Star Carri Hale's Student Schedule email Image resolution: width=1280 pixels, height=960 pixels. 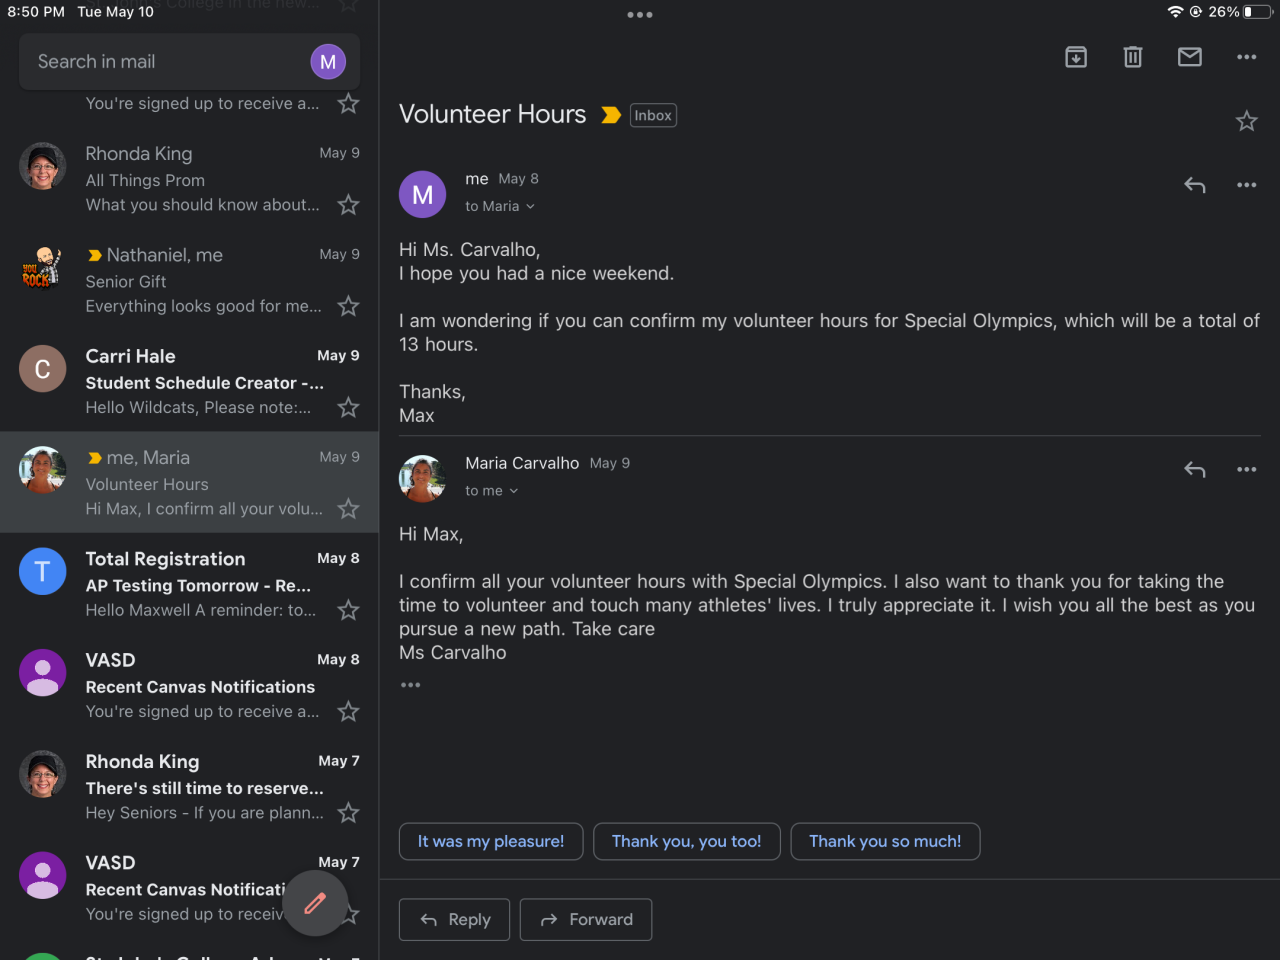[348, 407]
